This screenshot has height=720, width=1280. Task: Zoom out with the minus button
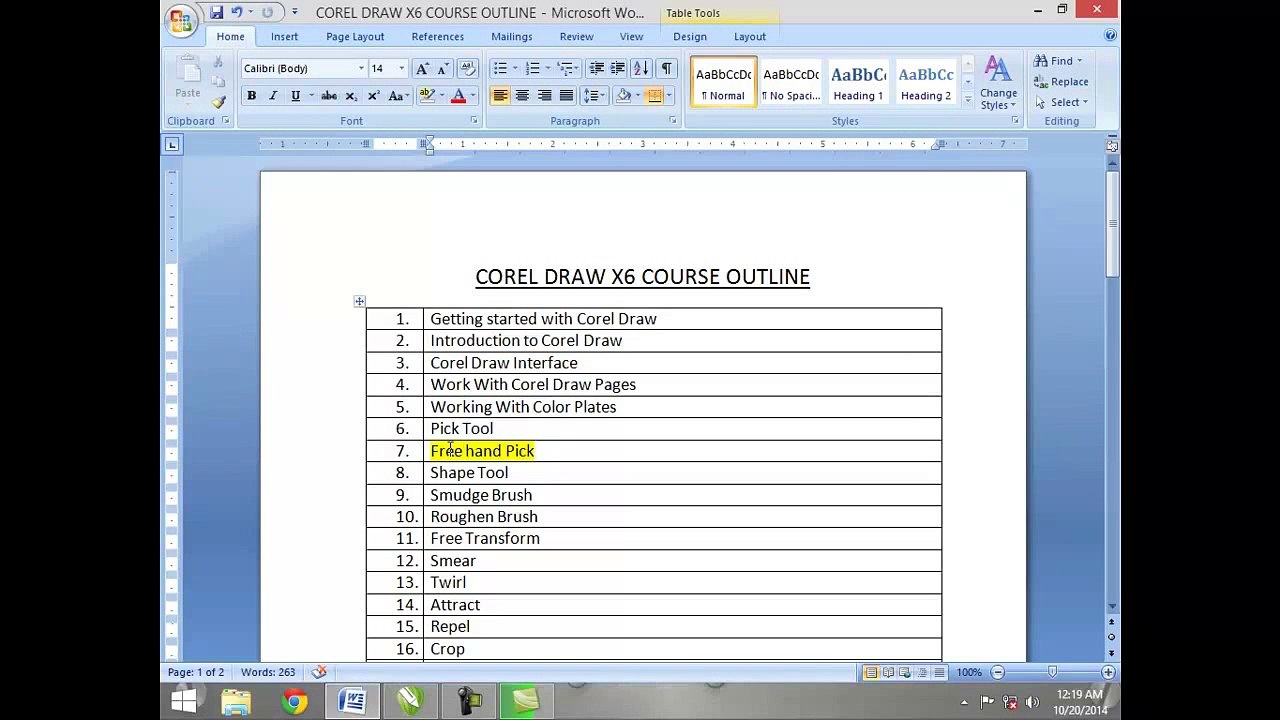[x=997, y=673]
